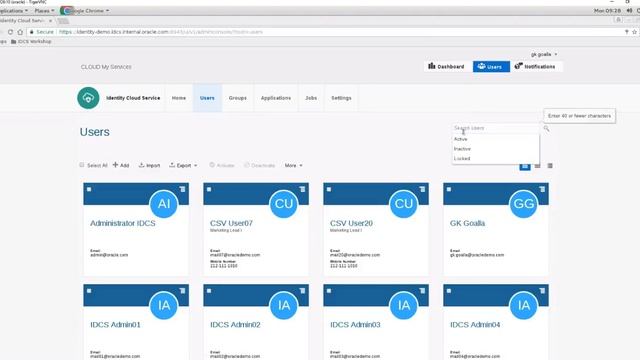Open the action menu on GK Goalla card
640x360 pixels.
coord(542,189)
